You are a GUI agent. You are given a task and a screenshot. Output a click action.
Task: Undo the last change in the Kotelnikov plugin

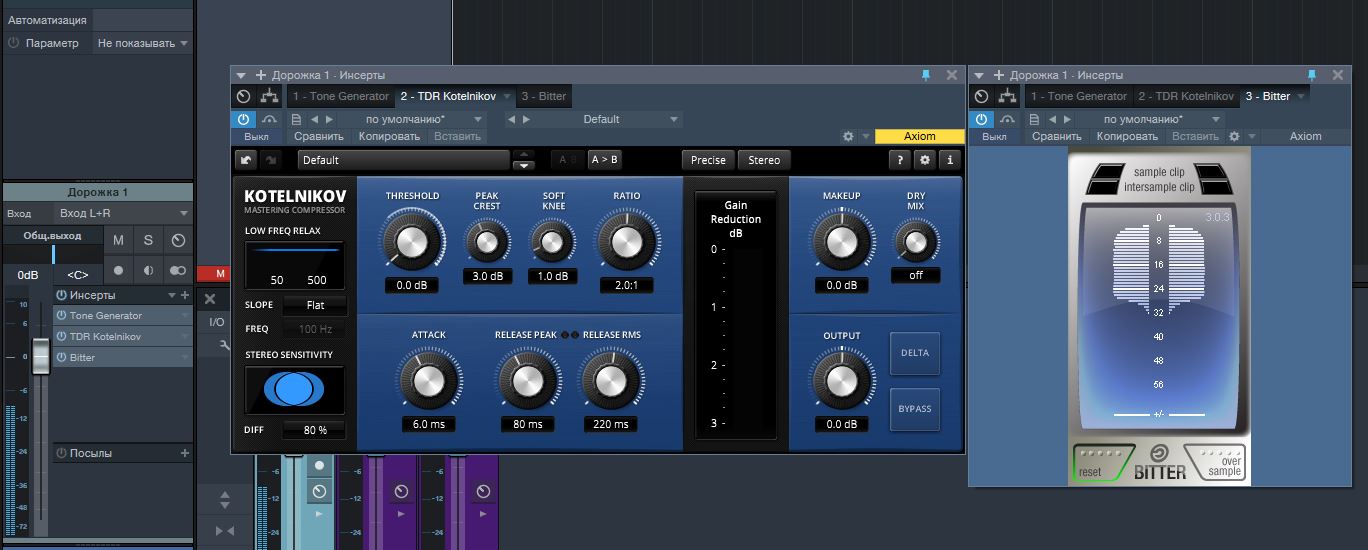click(246, 160)
